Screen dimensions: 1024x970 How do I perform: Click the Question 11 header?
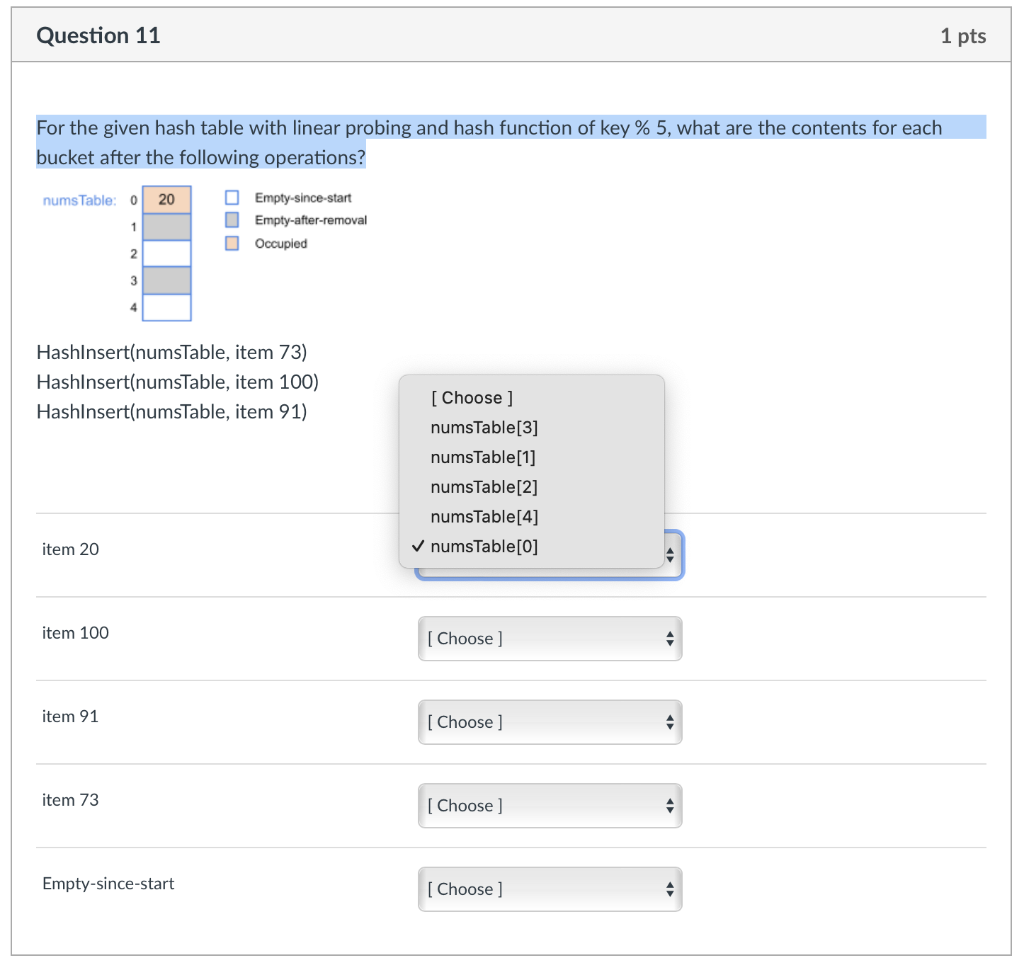coord(98,35)
